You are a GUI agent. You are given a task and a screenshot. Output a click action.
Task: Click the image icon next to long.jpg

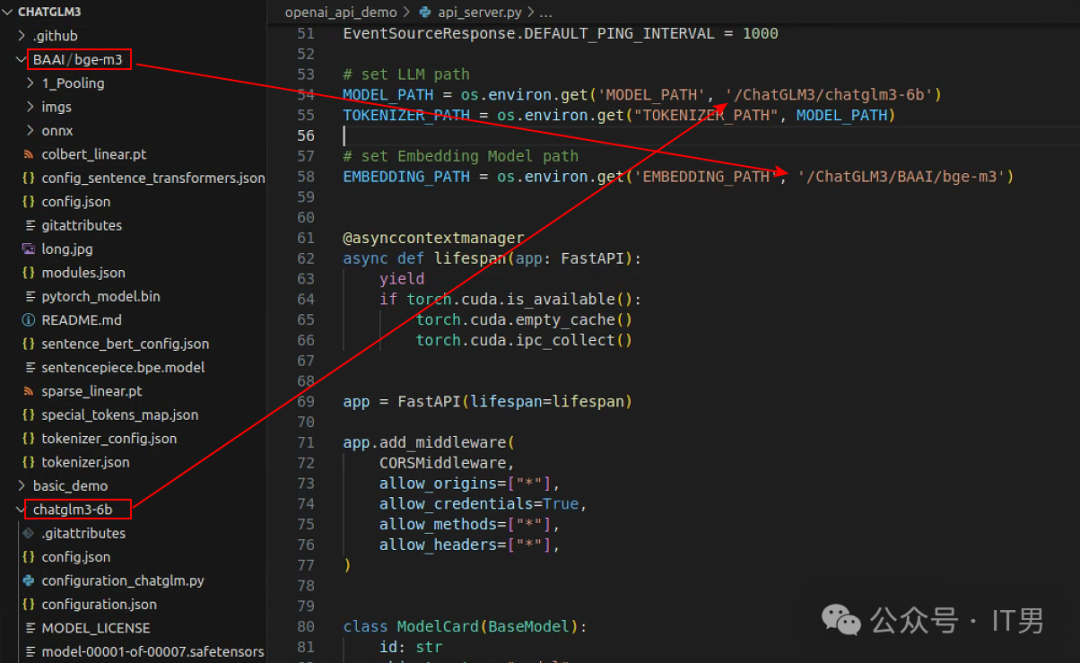point(29,249)
